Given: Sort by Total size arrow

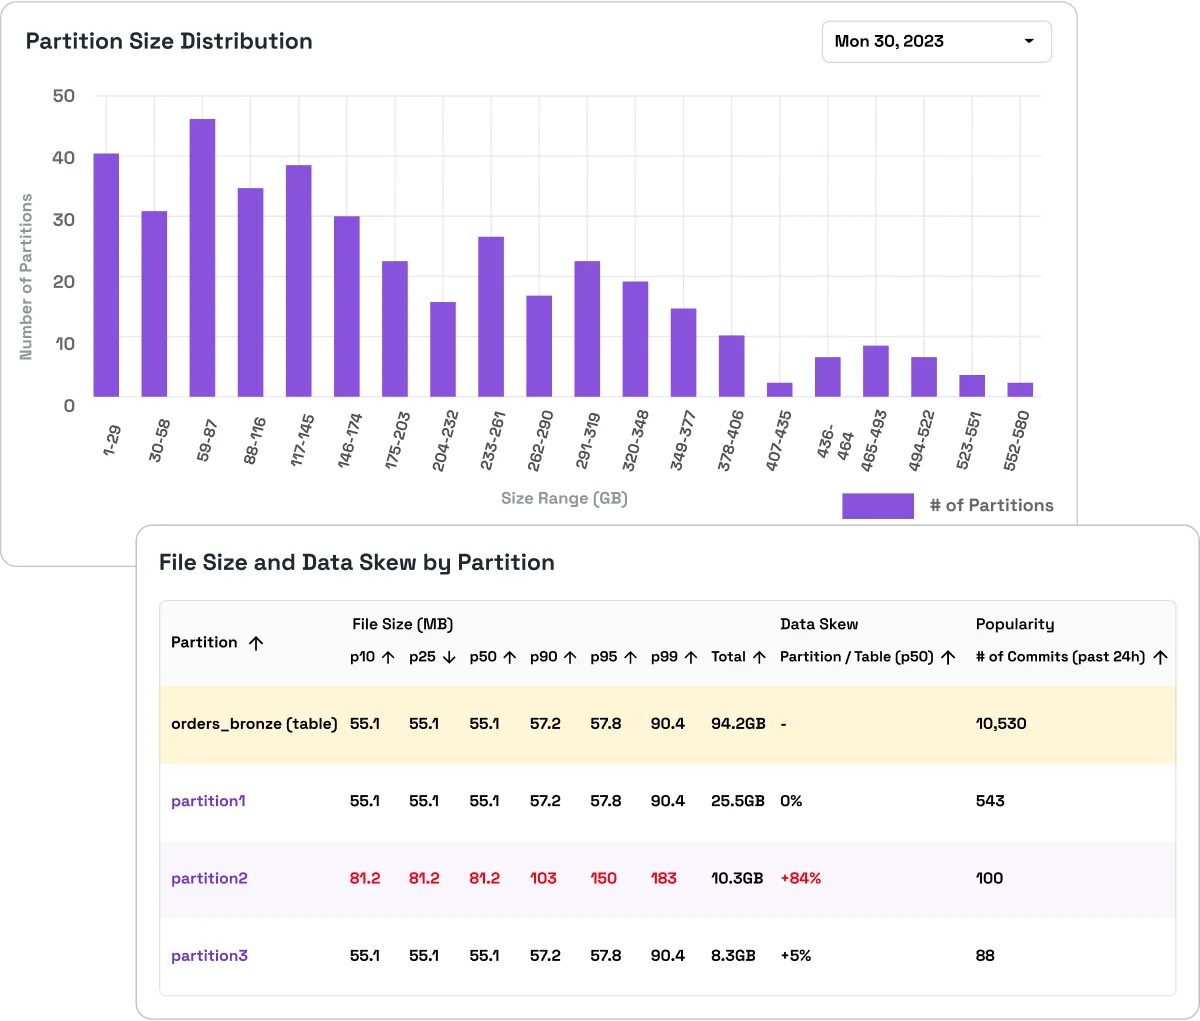Looking at the screenshot, I should [760, 657].
